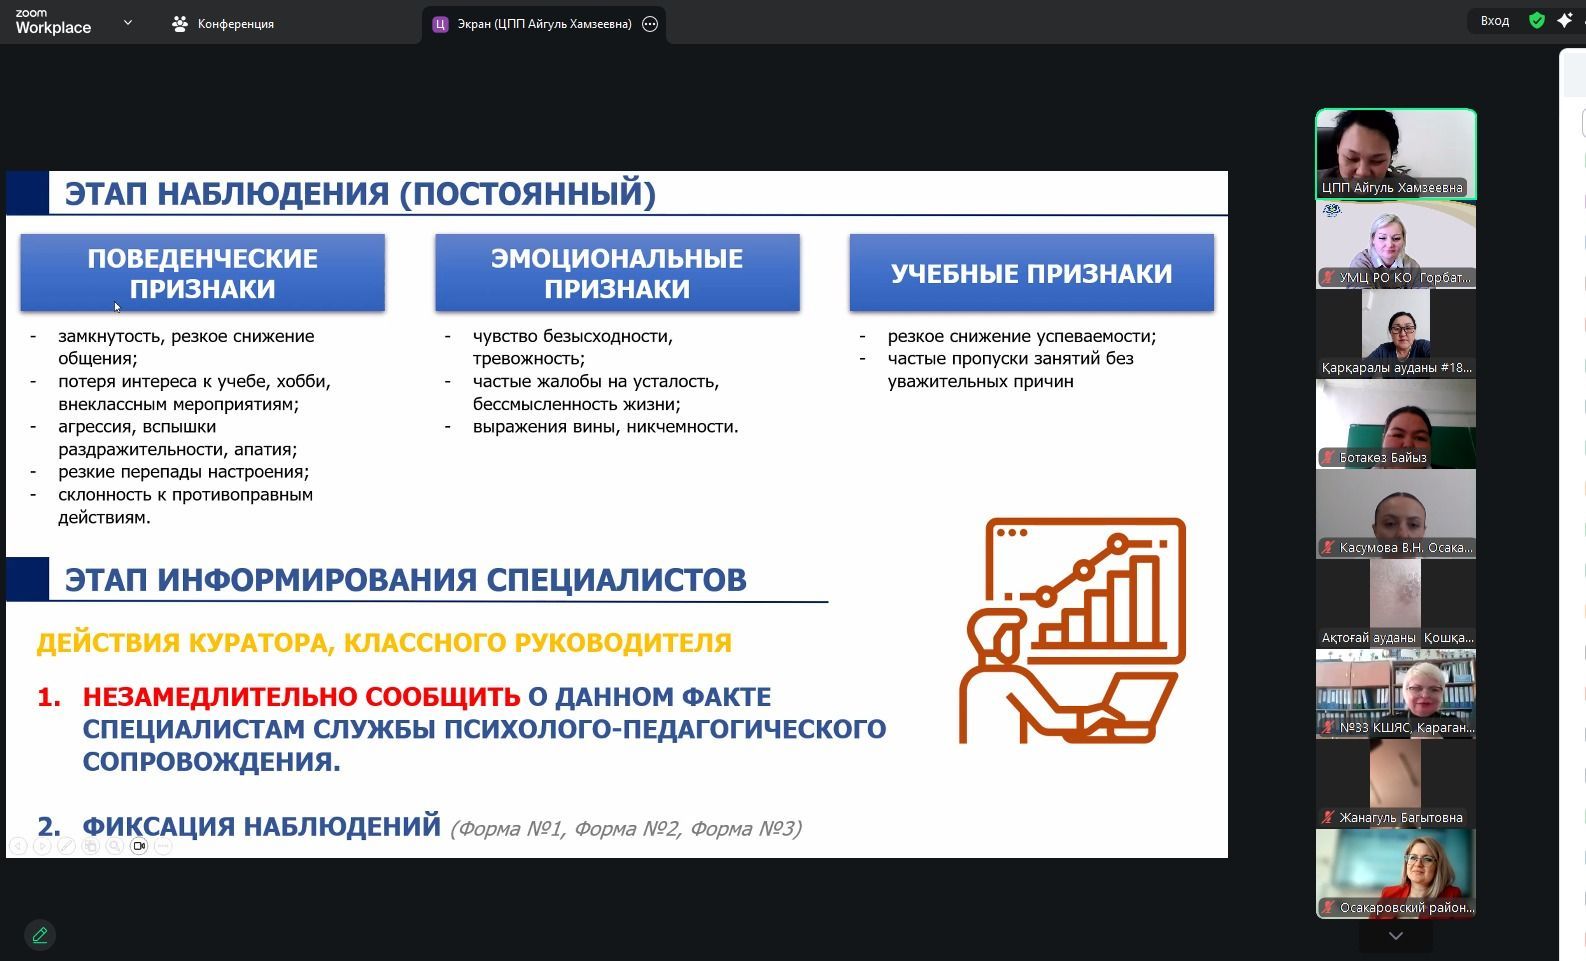This screenshot has width=1586, height=961.
Task: Click the next slide arrow icon
Action: coord(42,846)
